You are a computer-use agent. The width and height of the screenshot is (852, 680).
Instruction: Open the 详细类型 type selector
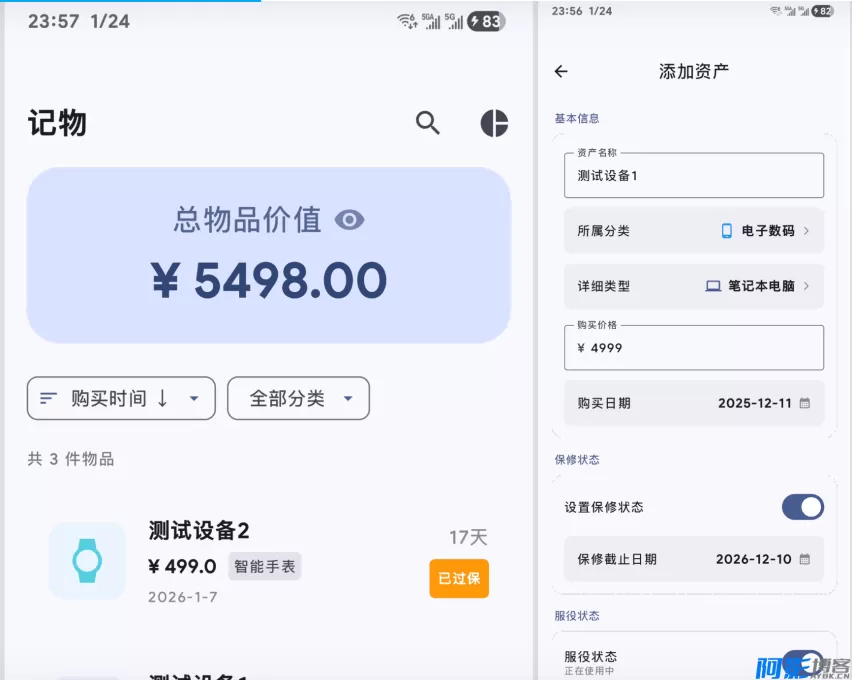tap(694, 287)
